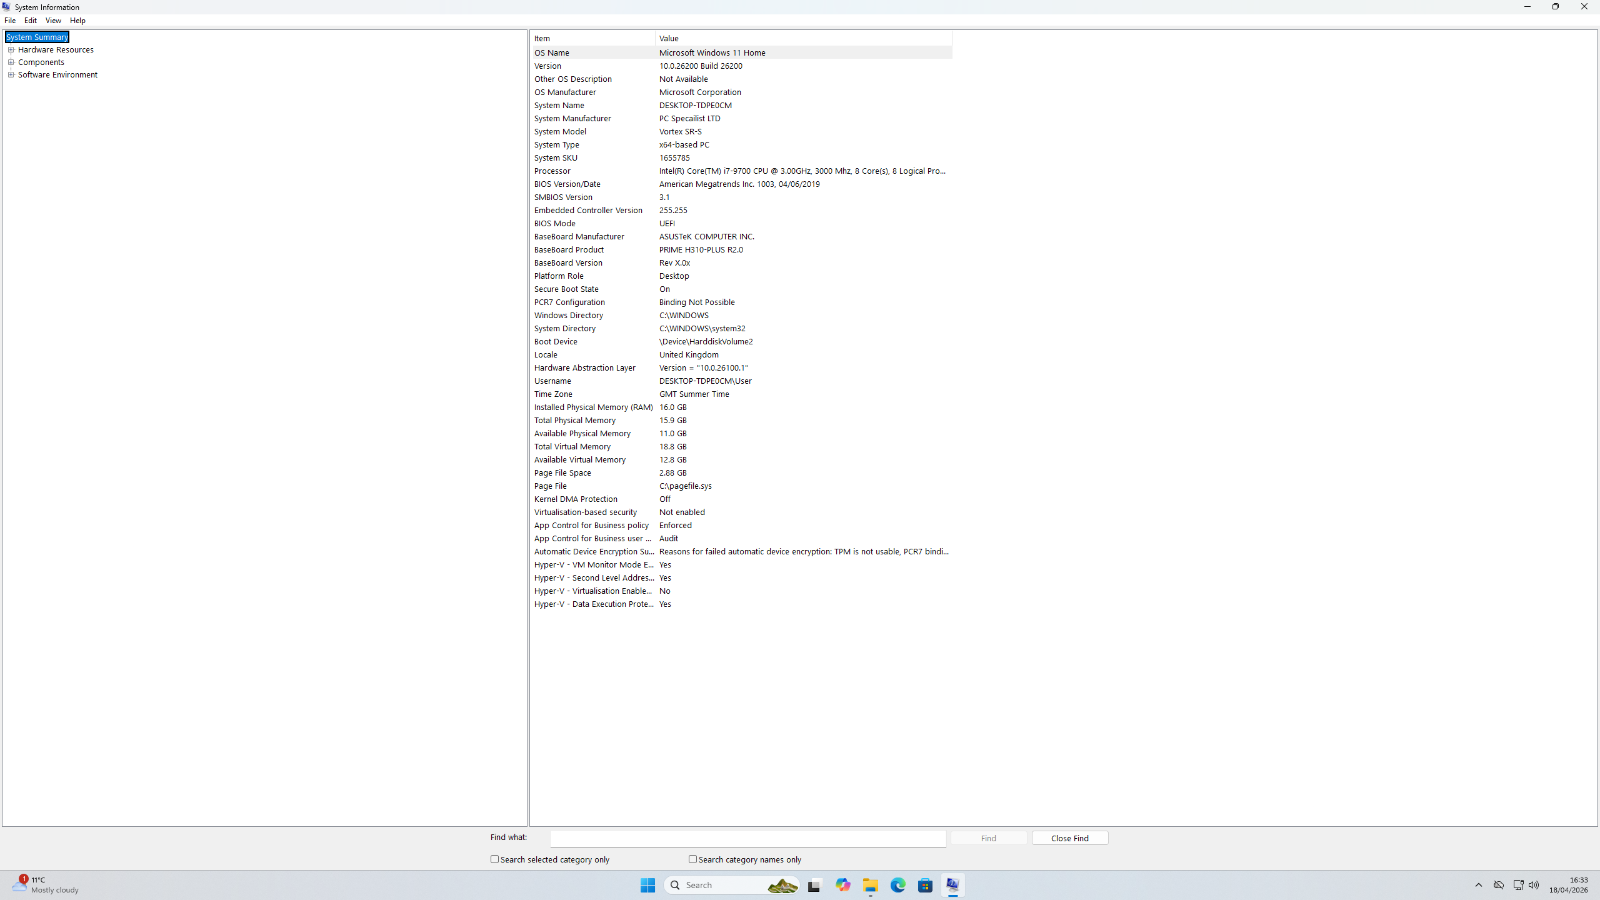Open the View menu
The width and height of the screenshot is (1600, 900).
point(53,20)
